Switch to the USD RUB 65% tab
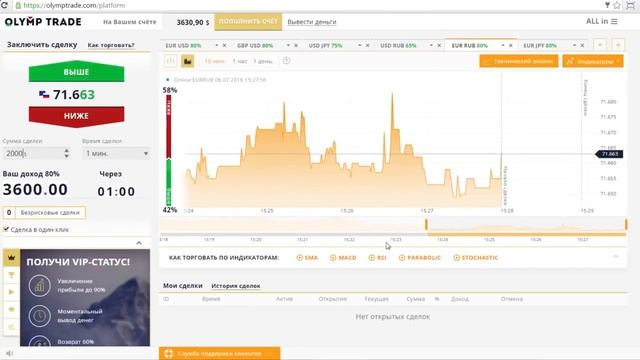Viewport: 640px width, 360px height. tap(398, 45)
